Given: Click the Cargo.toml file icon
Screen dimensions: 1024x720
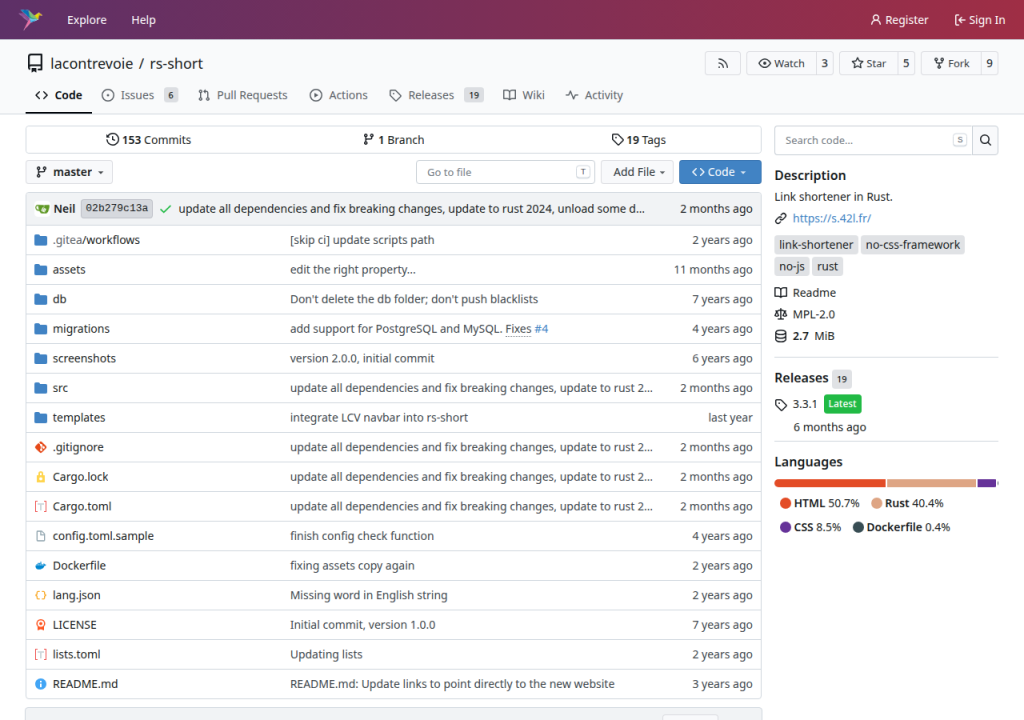Looking at the screenshot, I should tap(40, 506).
